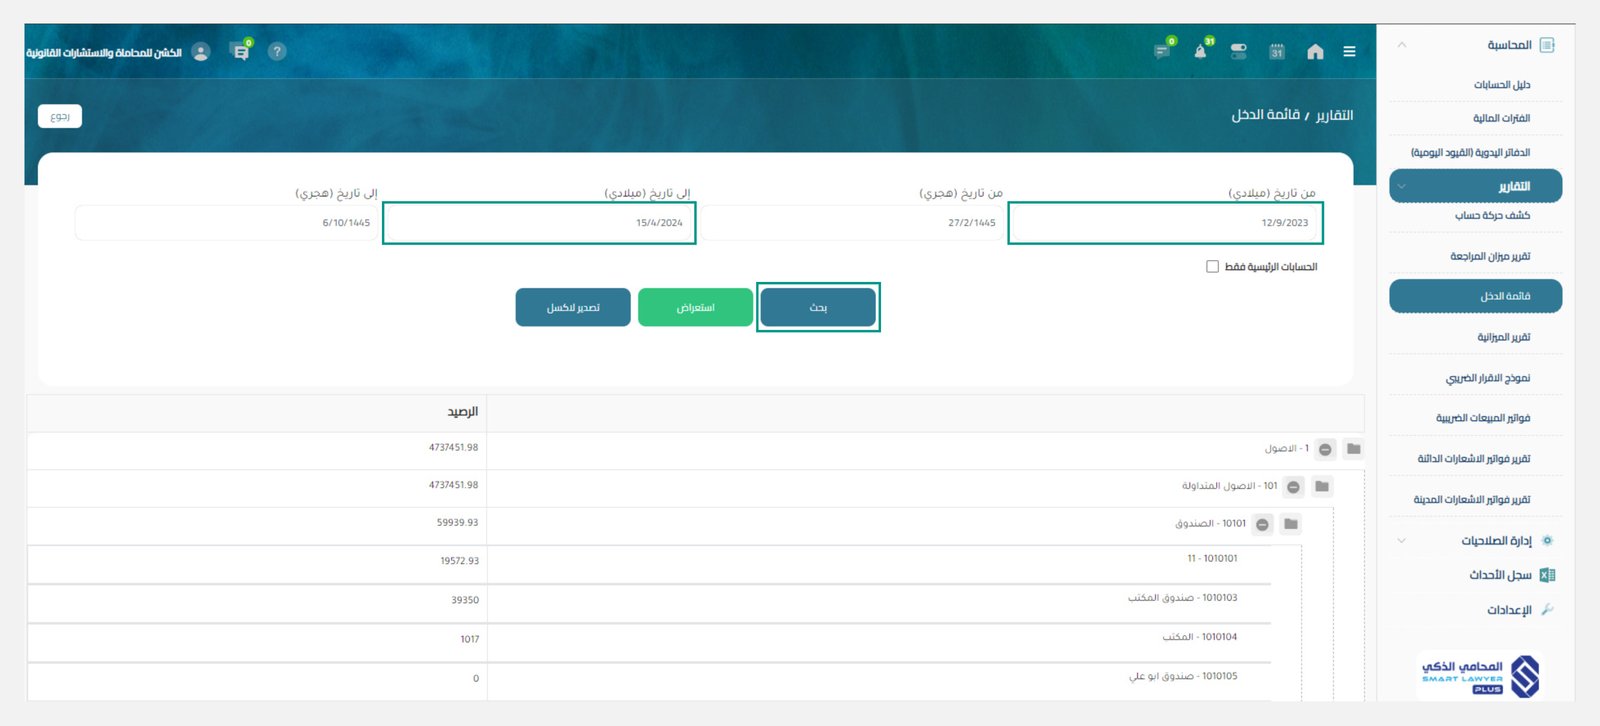Screen dimensions: 1600x726
Task: Click the Excel icon beside سجل الأحداث
Action: pos(1547,575)
